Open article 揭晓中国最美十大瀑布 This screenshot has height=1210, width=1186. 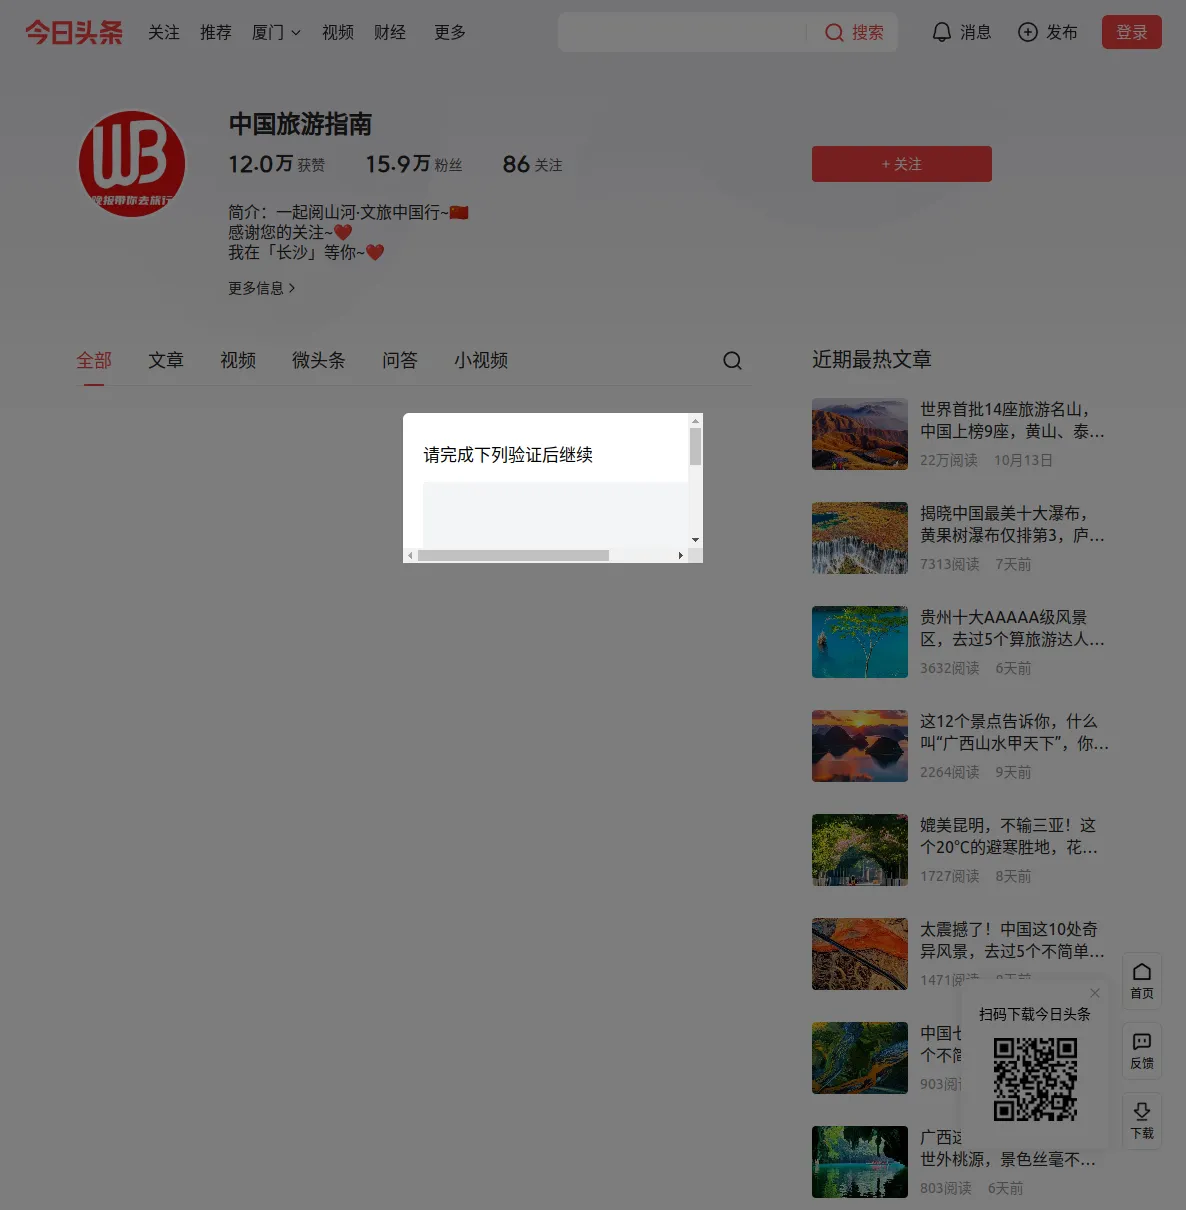[x=1012, y=525]
